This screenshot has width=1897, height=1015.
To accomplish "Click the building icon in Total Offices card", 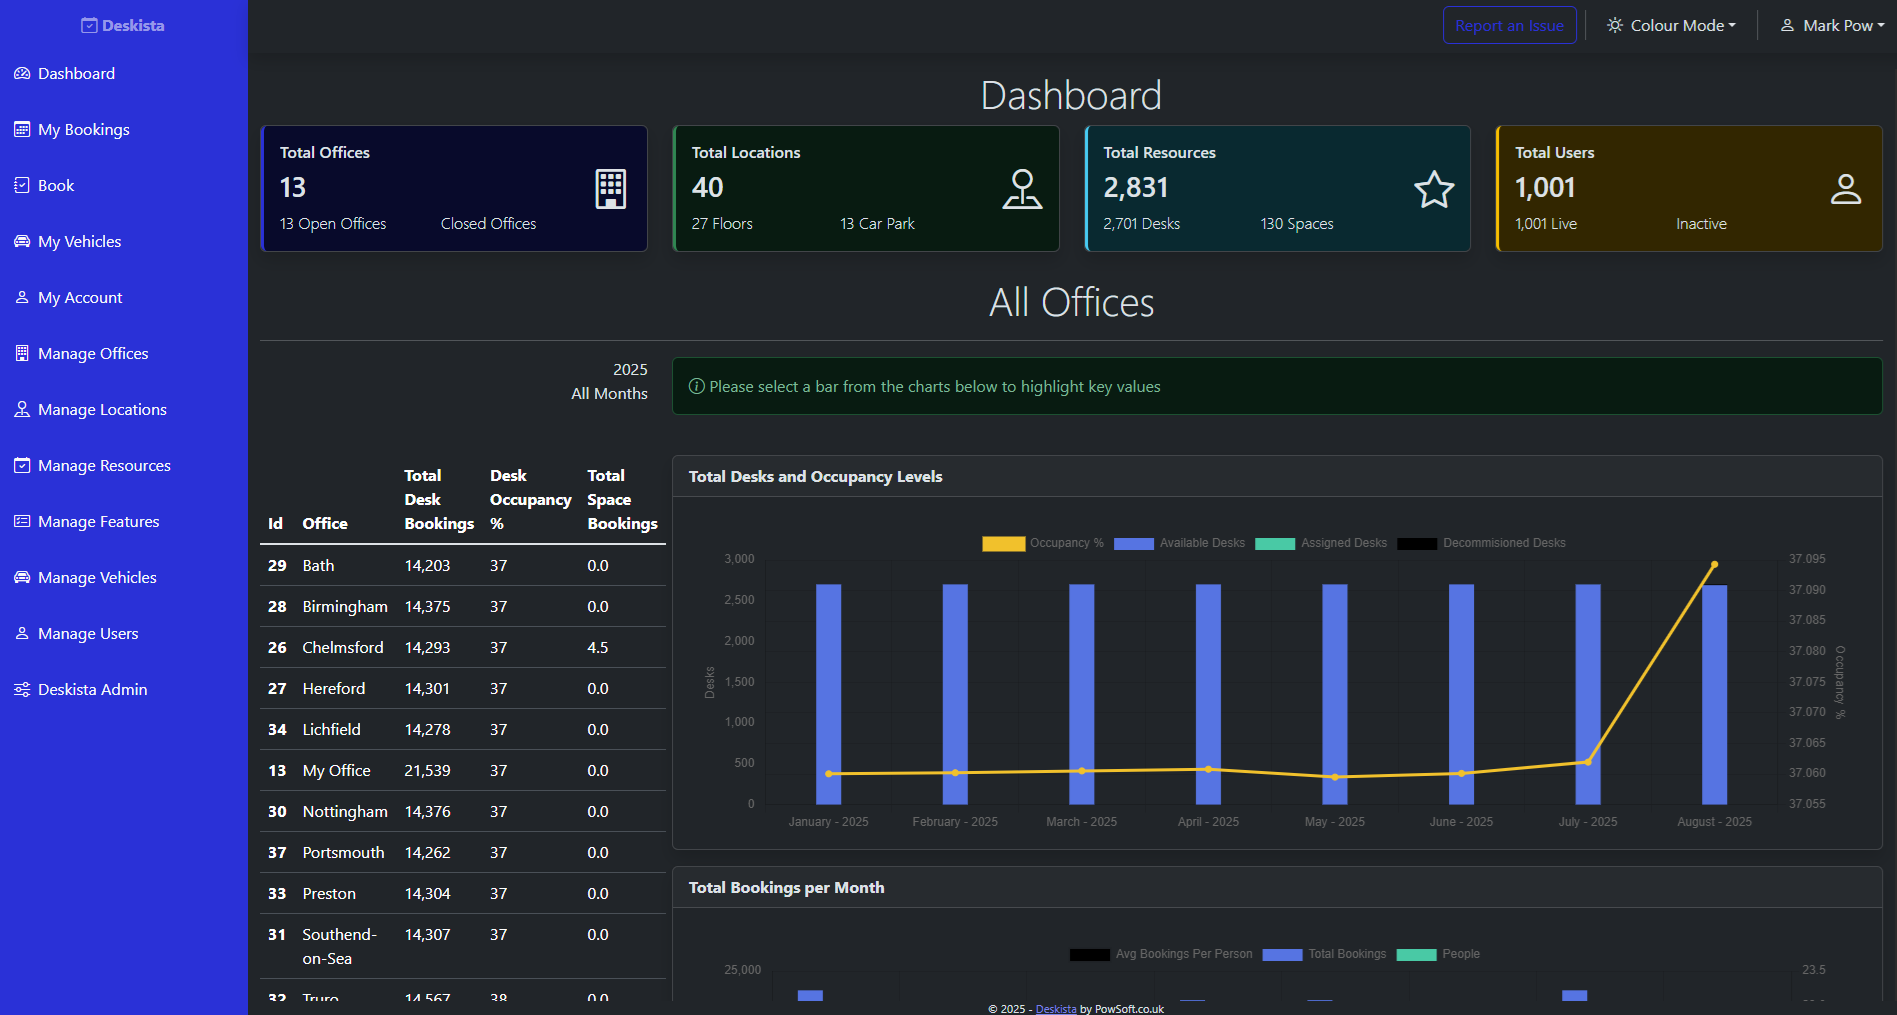I will click(610, 189).
